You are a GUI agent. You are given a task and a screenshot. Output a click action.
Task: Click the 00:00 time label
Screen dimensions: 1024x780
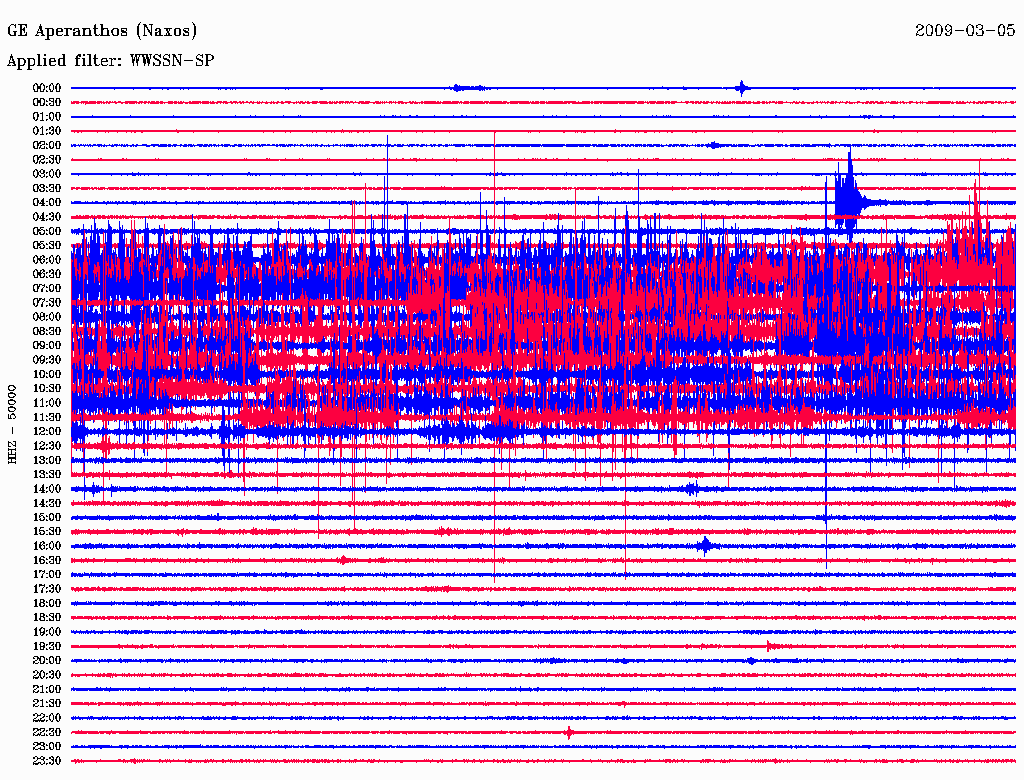coord(47,88)
